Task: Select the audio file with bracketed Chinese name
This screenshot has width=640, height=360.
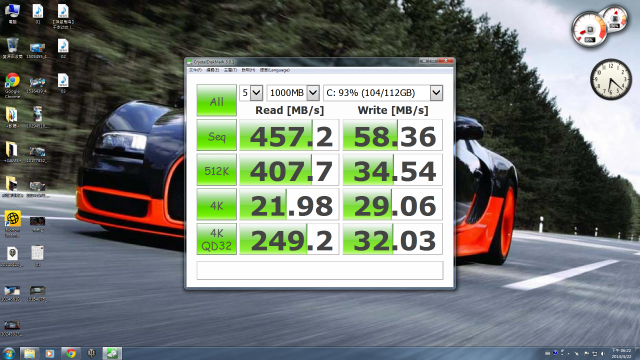Action: click(x=63, y=16)
